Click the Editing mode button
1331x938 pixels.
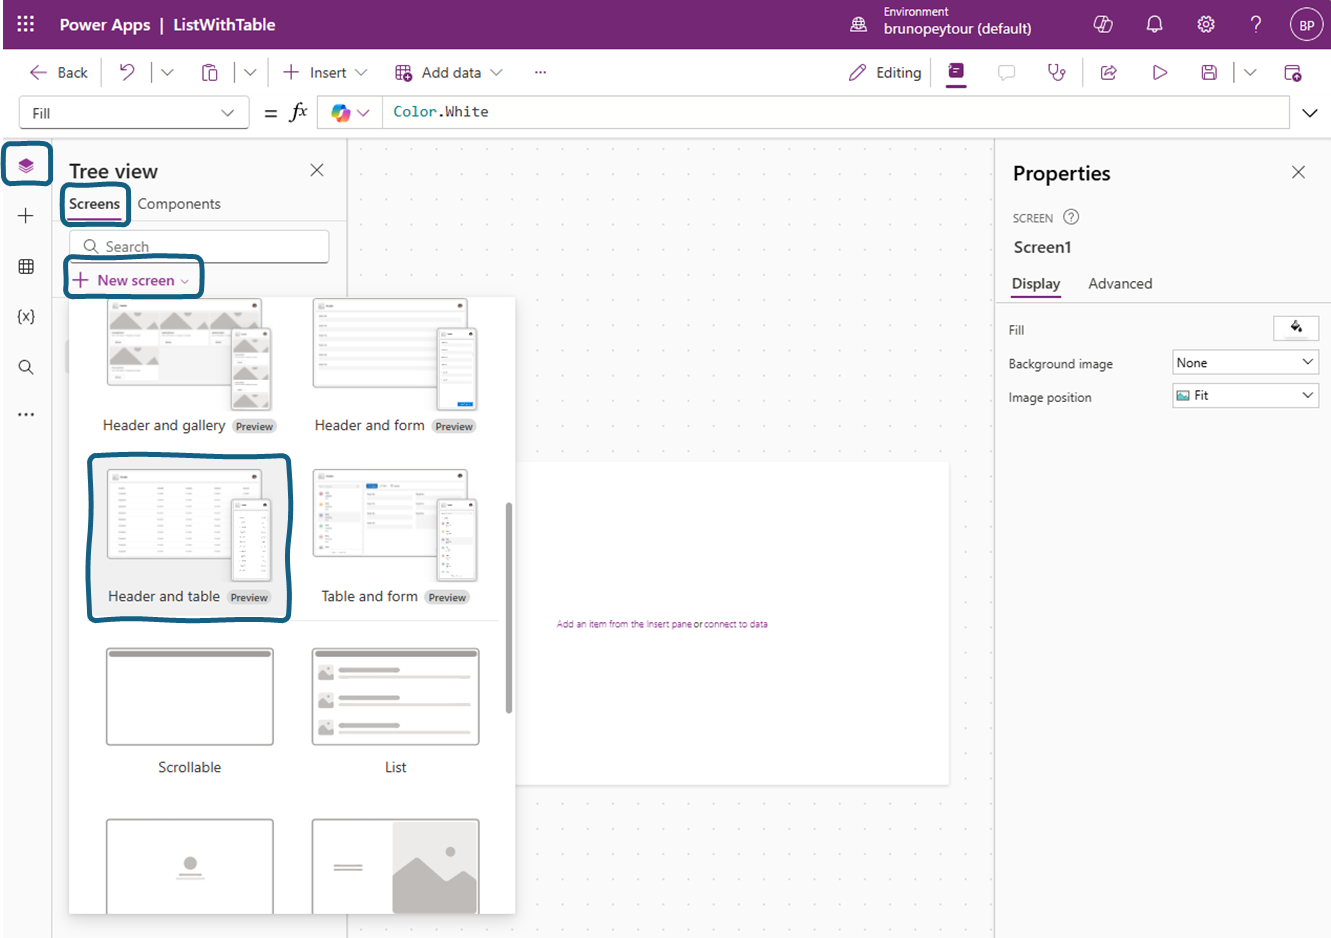pyautogui.click(x=884, y=72)
